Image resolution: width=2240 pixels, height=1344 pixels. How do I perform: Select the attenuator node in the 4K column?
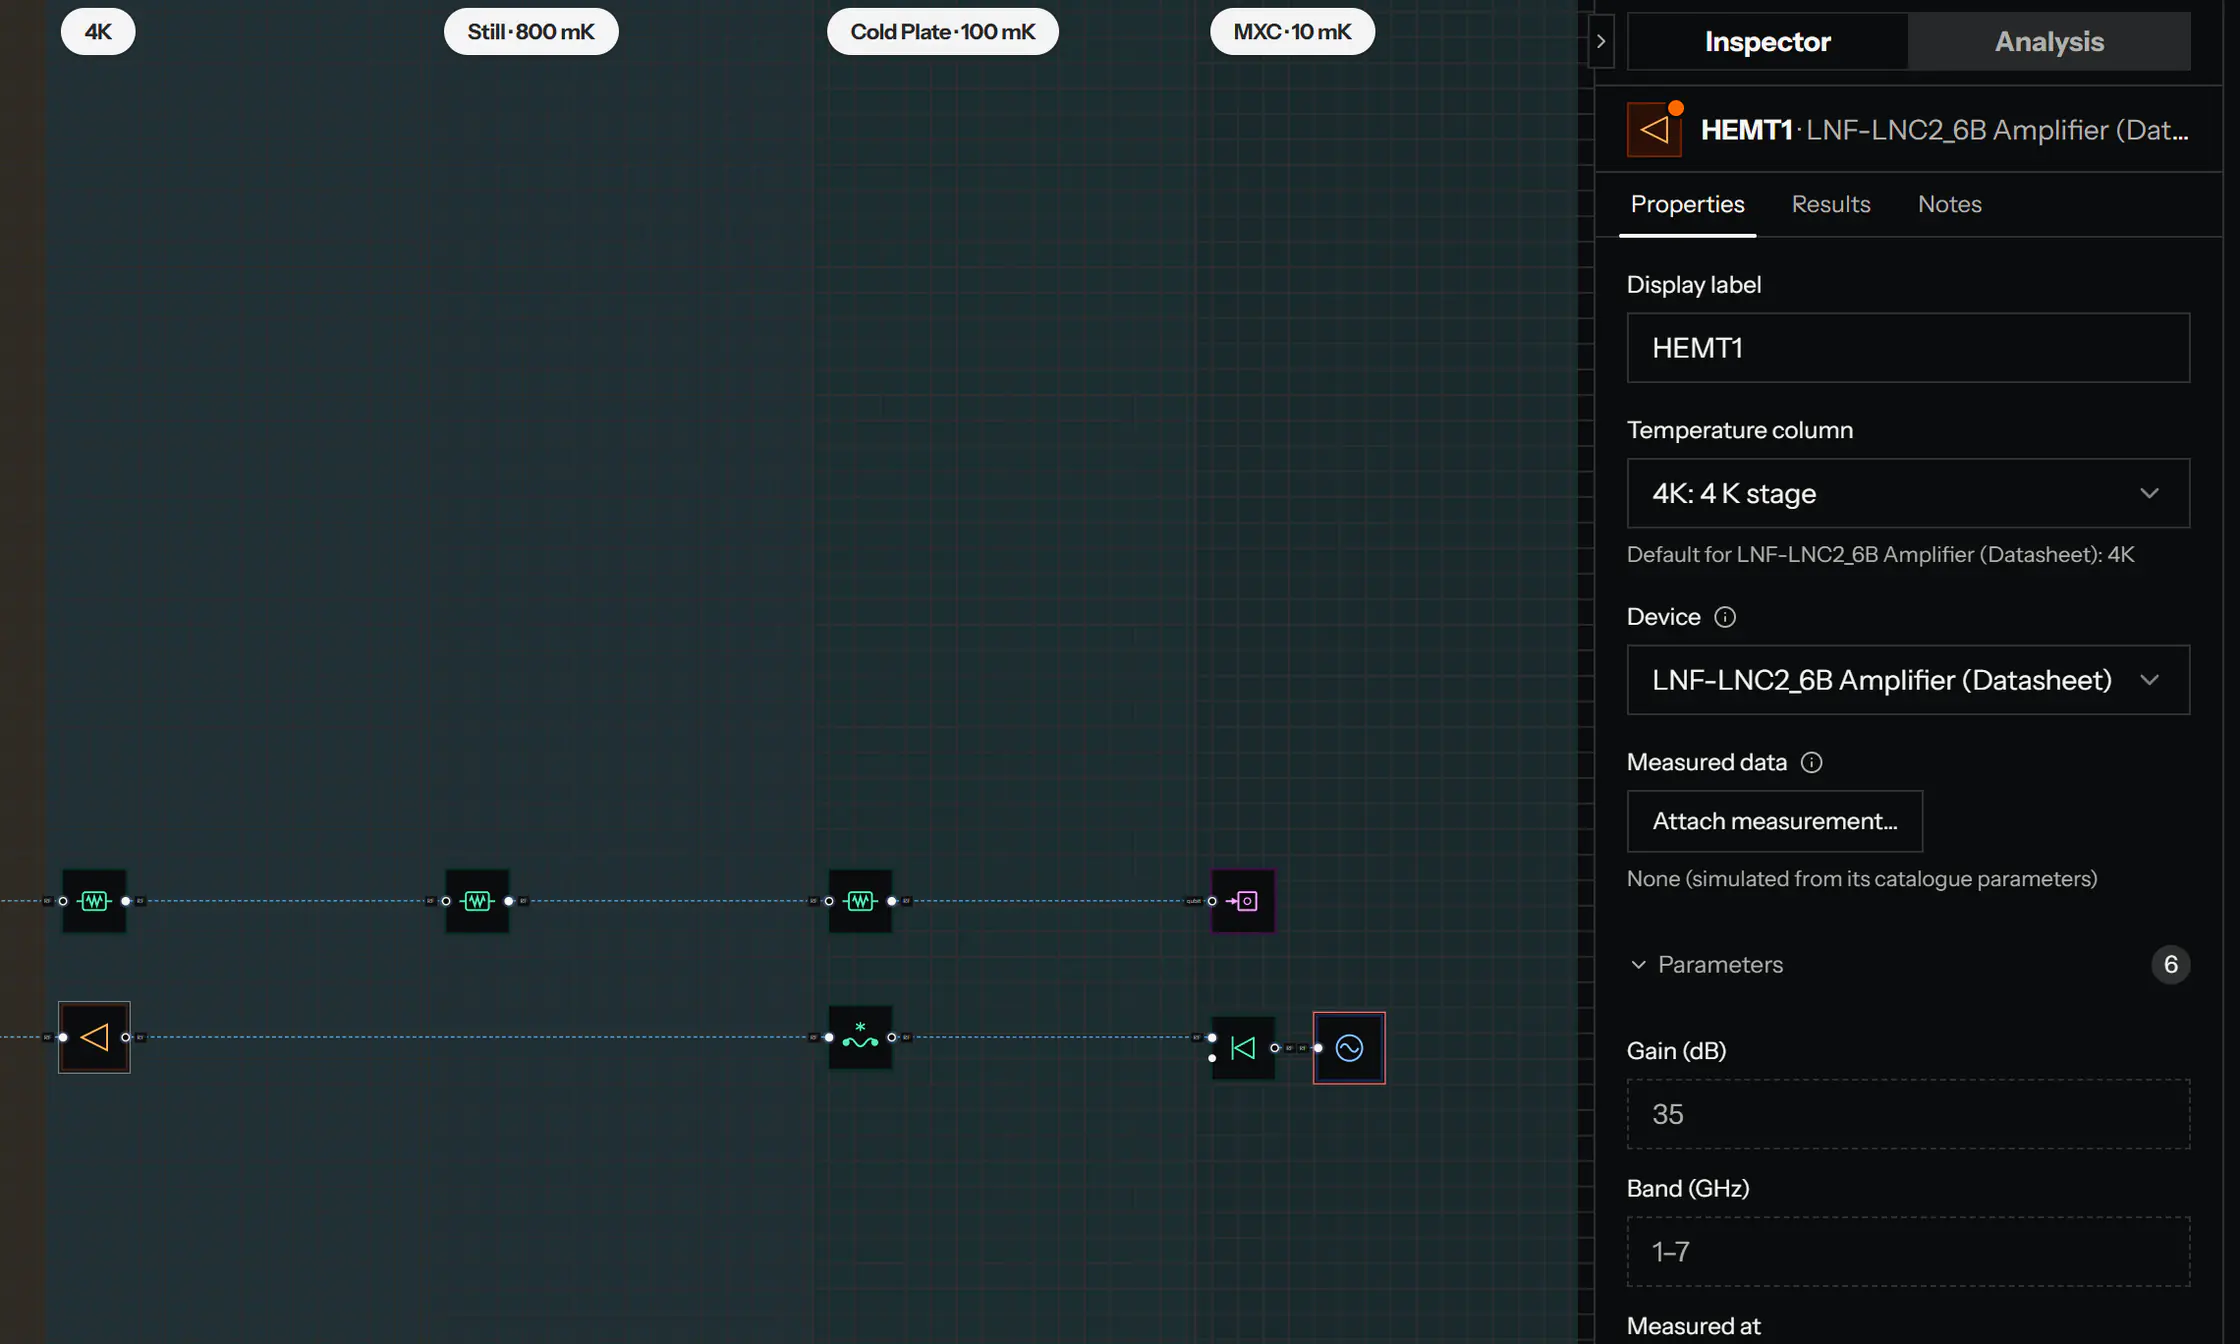pyautogui.click(x=94, y=901)
